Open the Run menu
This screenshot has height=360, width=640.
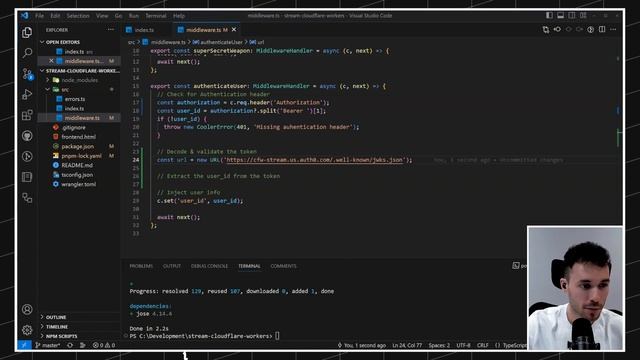133,16
